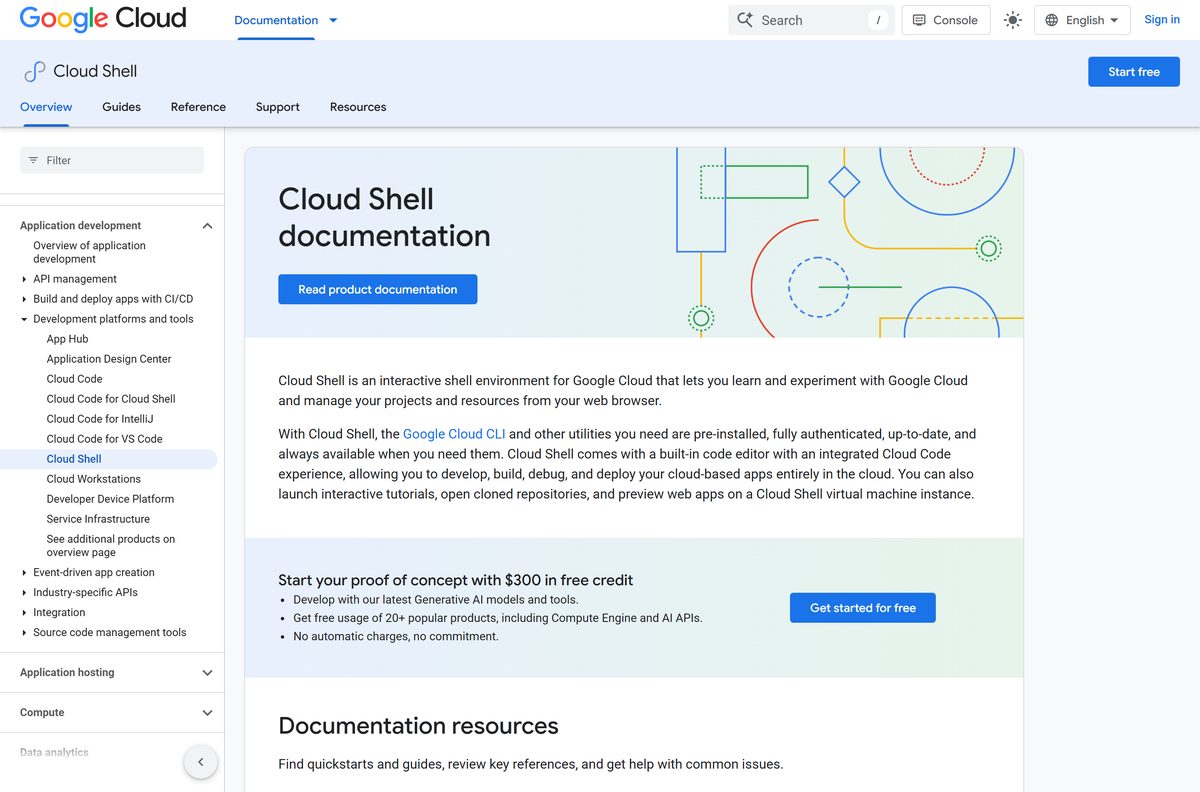Expand Event-driven app creation
This screenshot has height=792, width=1200.
point(24,573)
